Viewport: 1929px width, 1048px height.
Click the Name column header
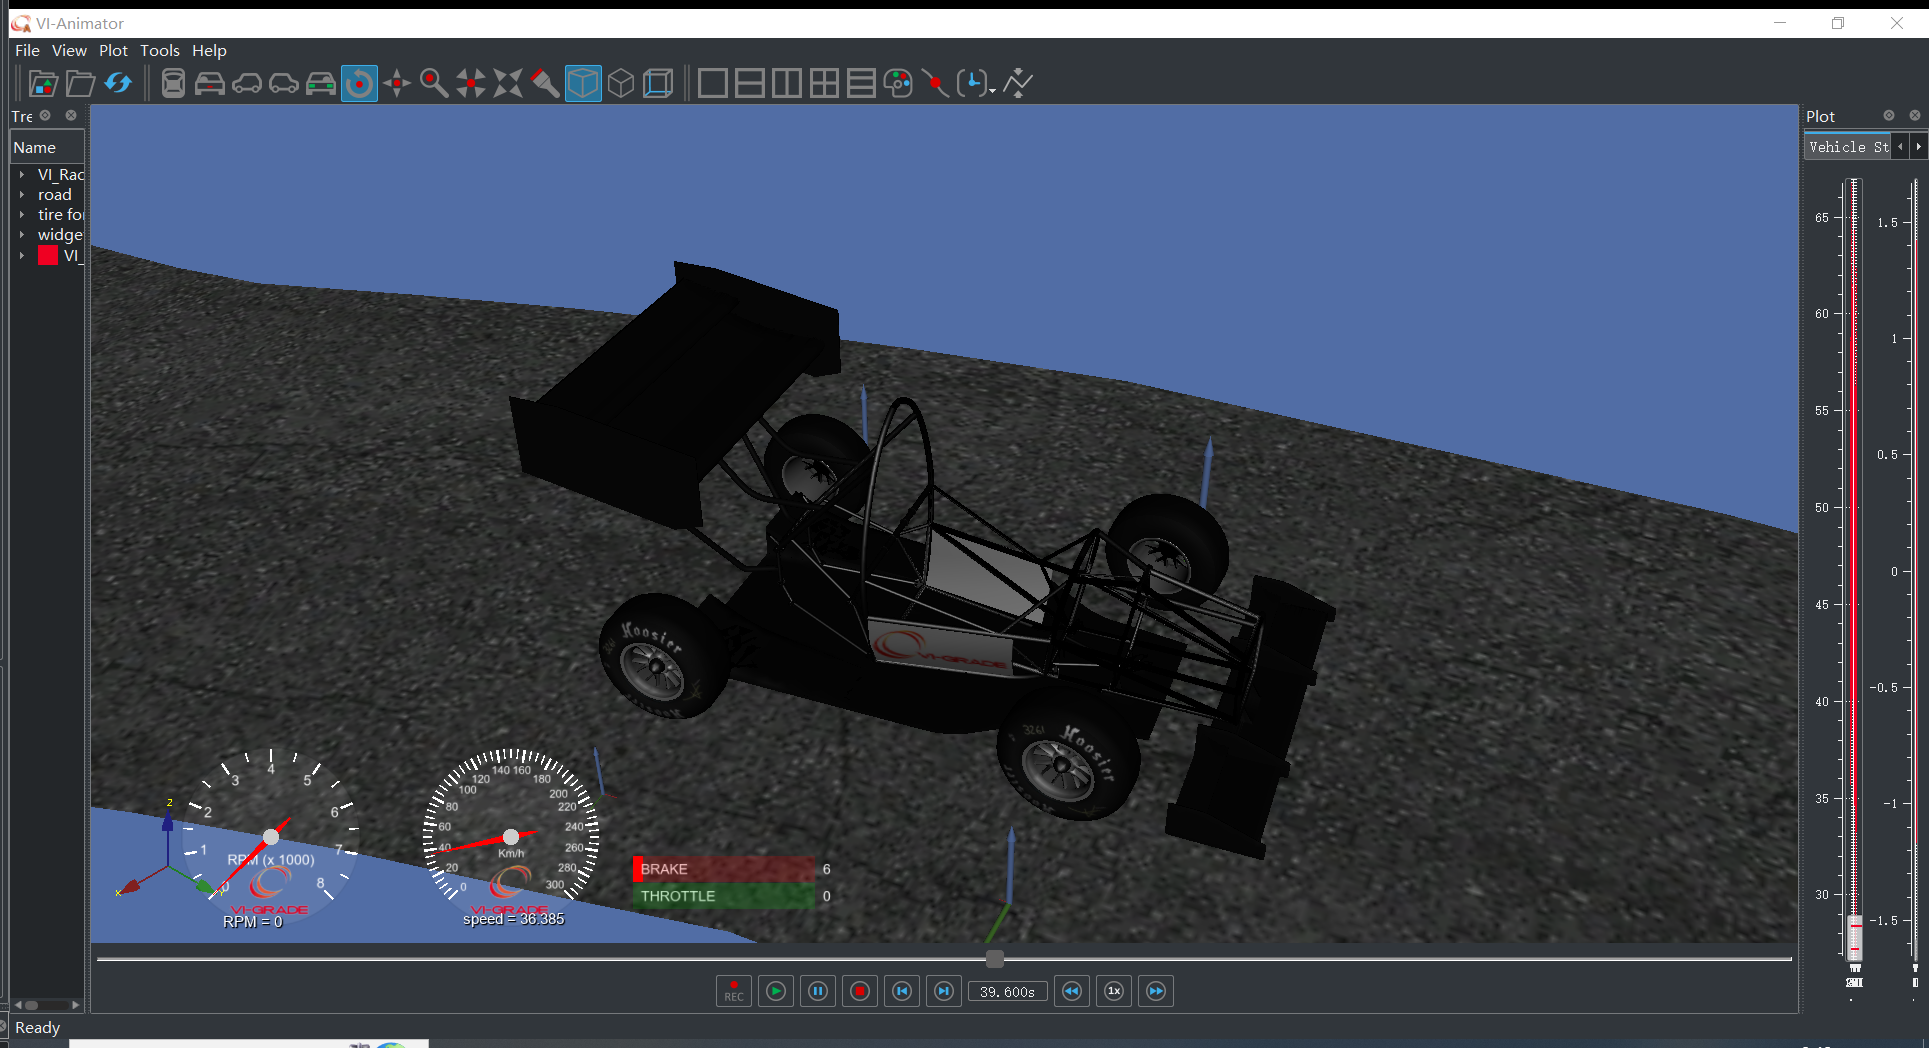pyautogui.click(x=47, y=147)
